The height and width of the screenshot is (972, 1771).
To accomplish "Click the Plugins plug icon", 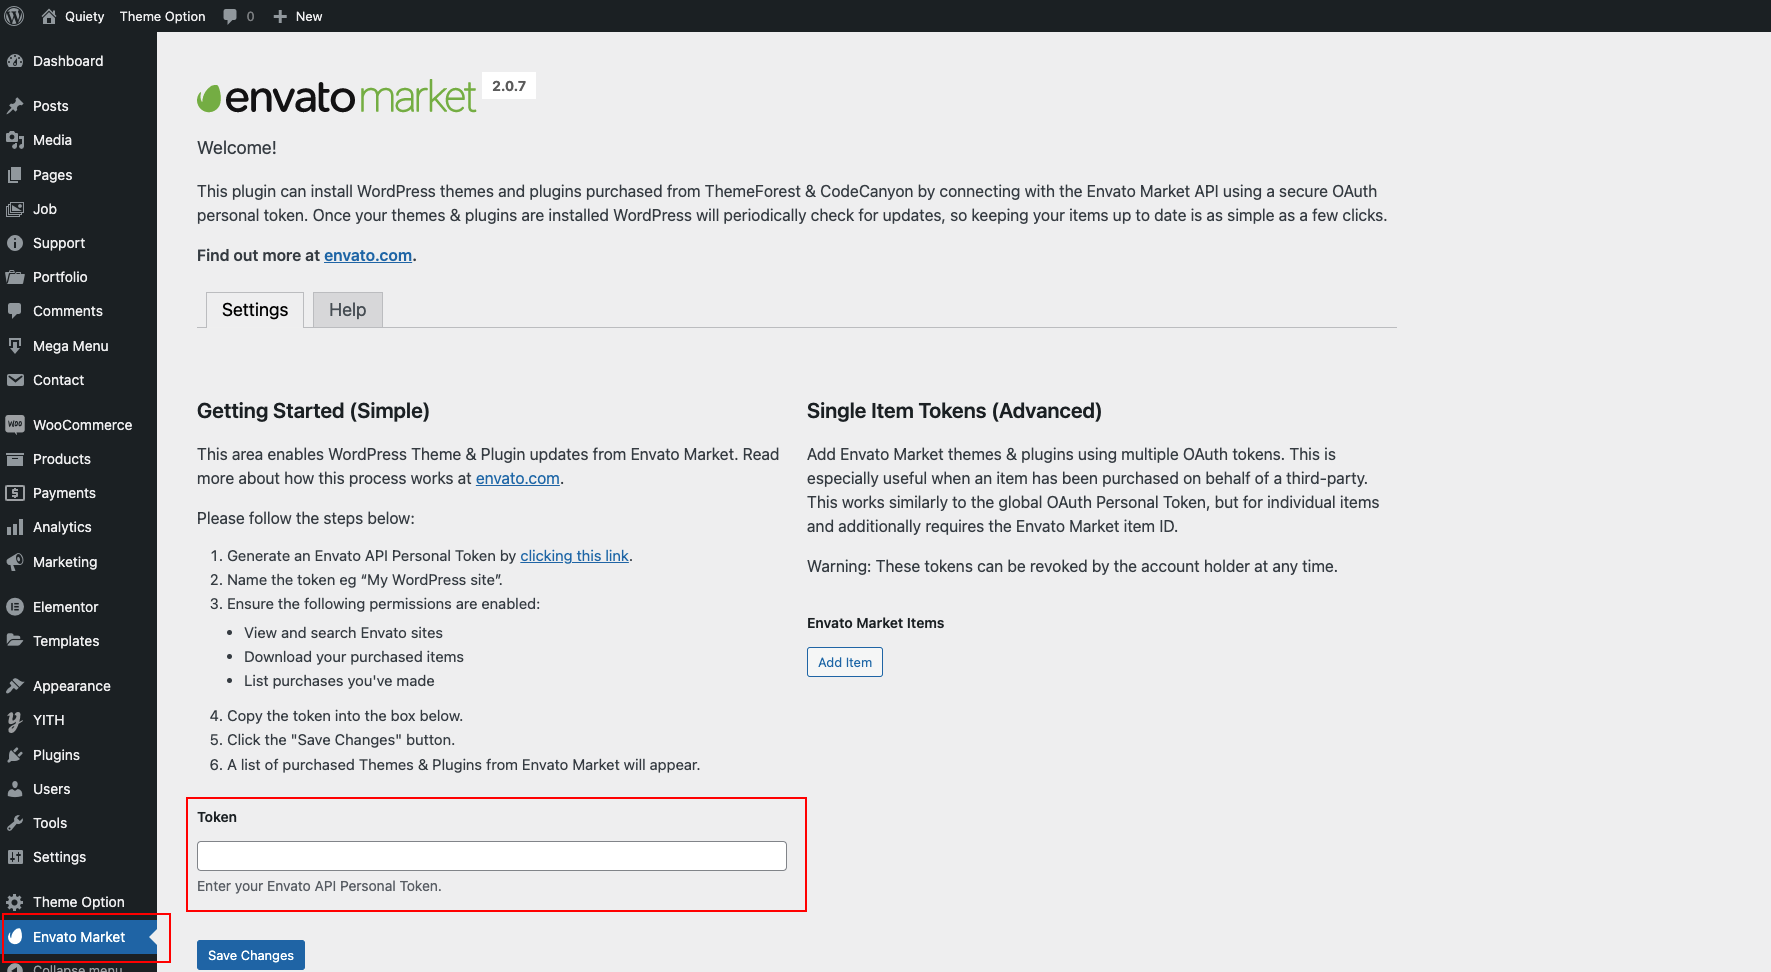I will pyautogui.click(x=15, y=755).
